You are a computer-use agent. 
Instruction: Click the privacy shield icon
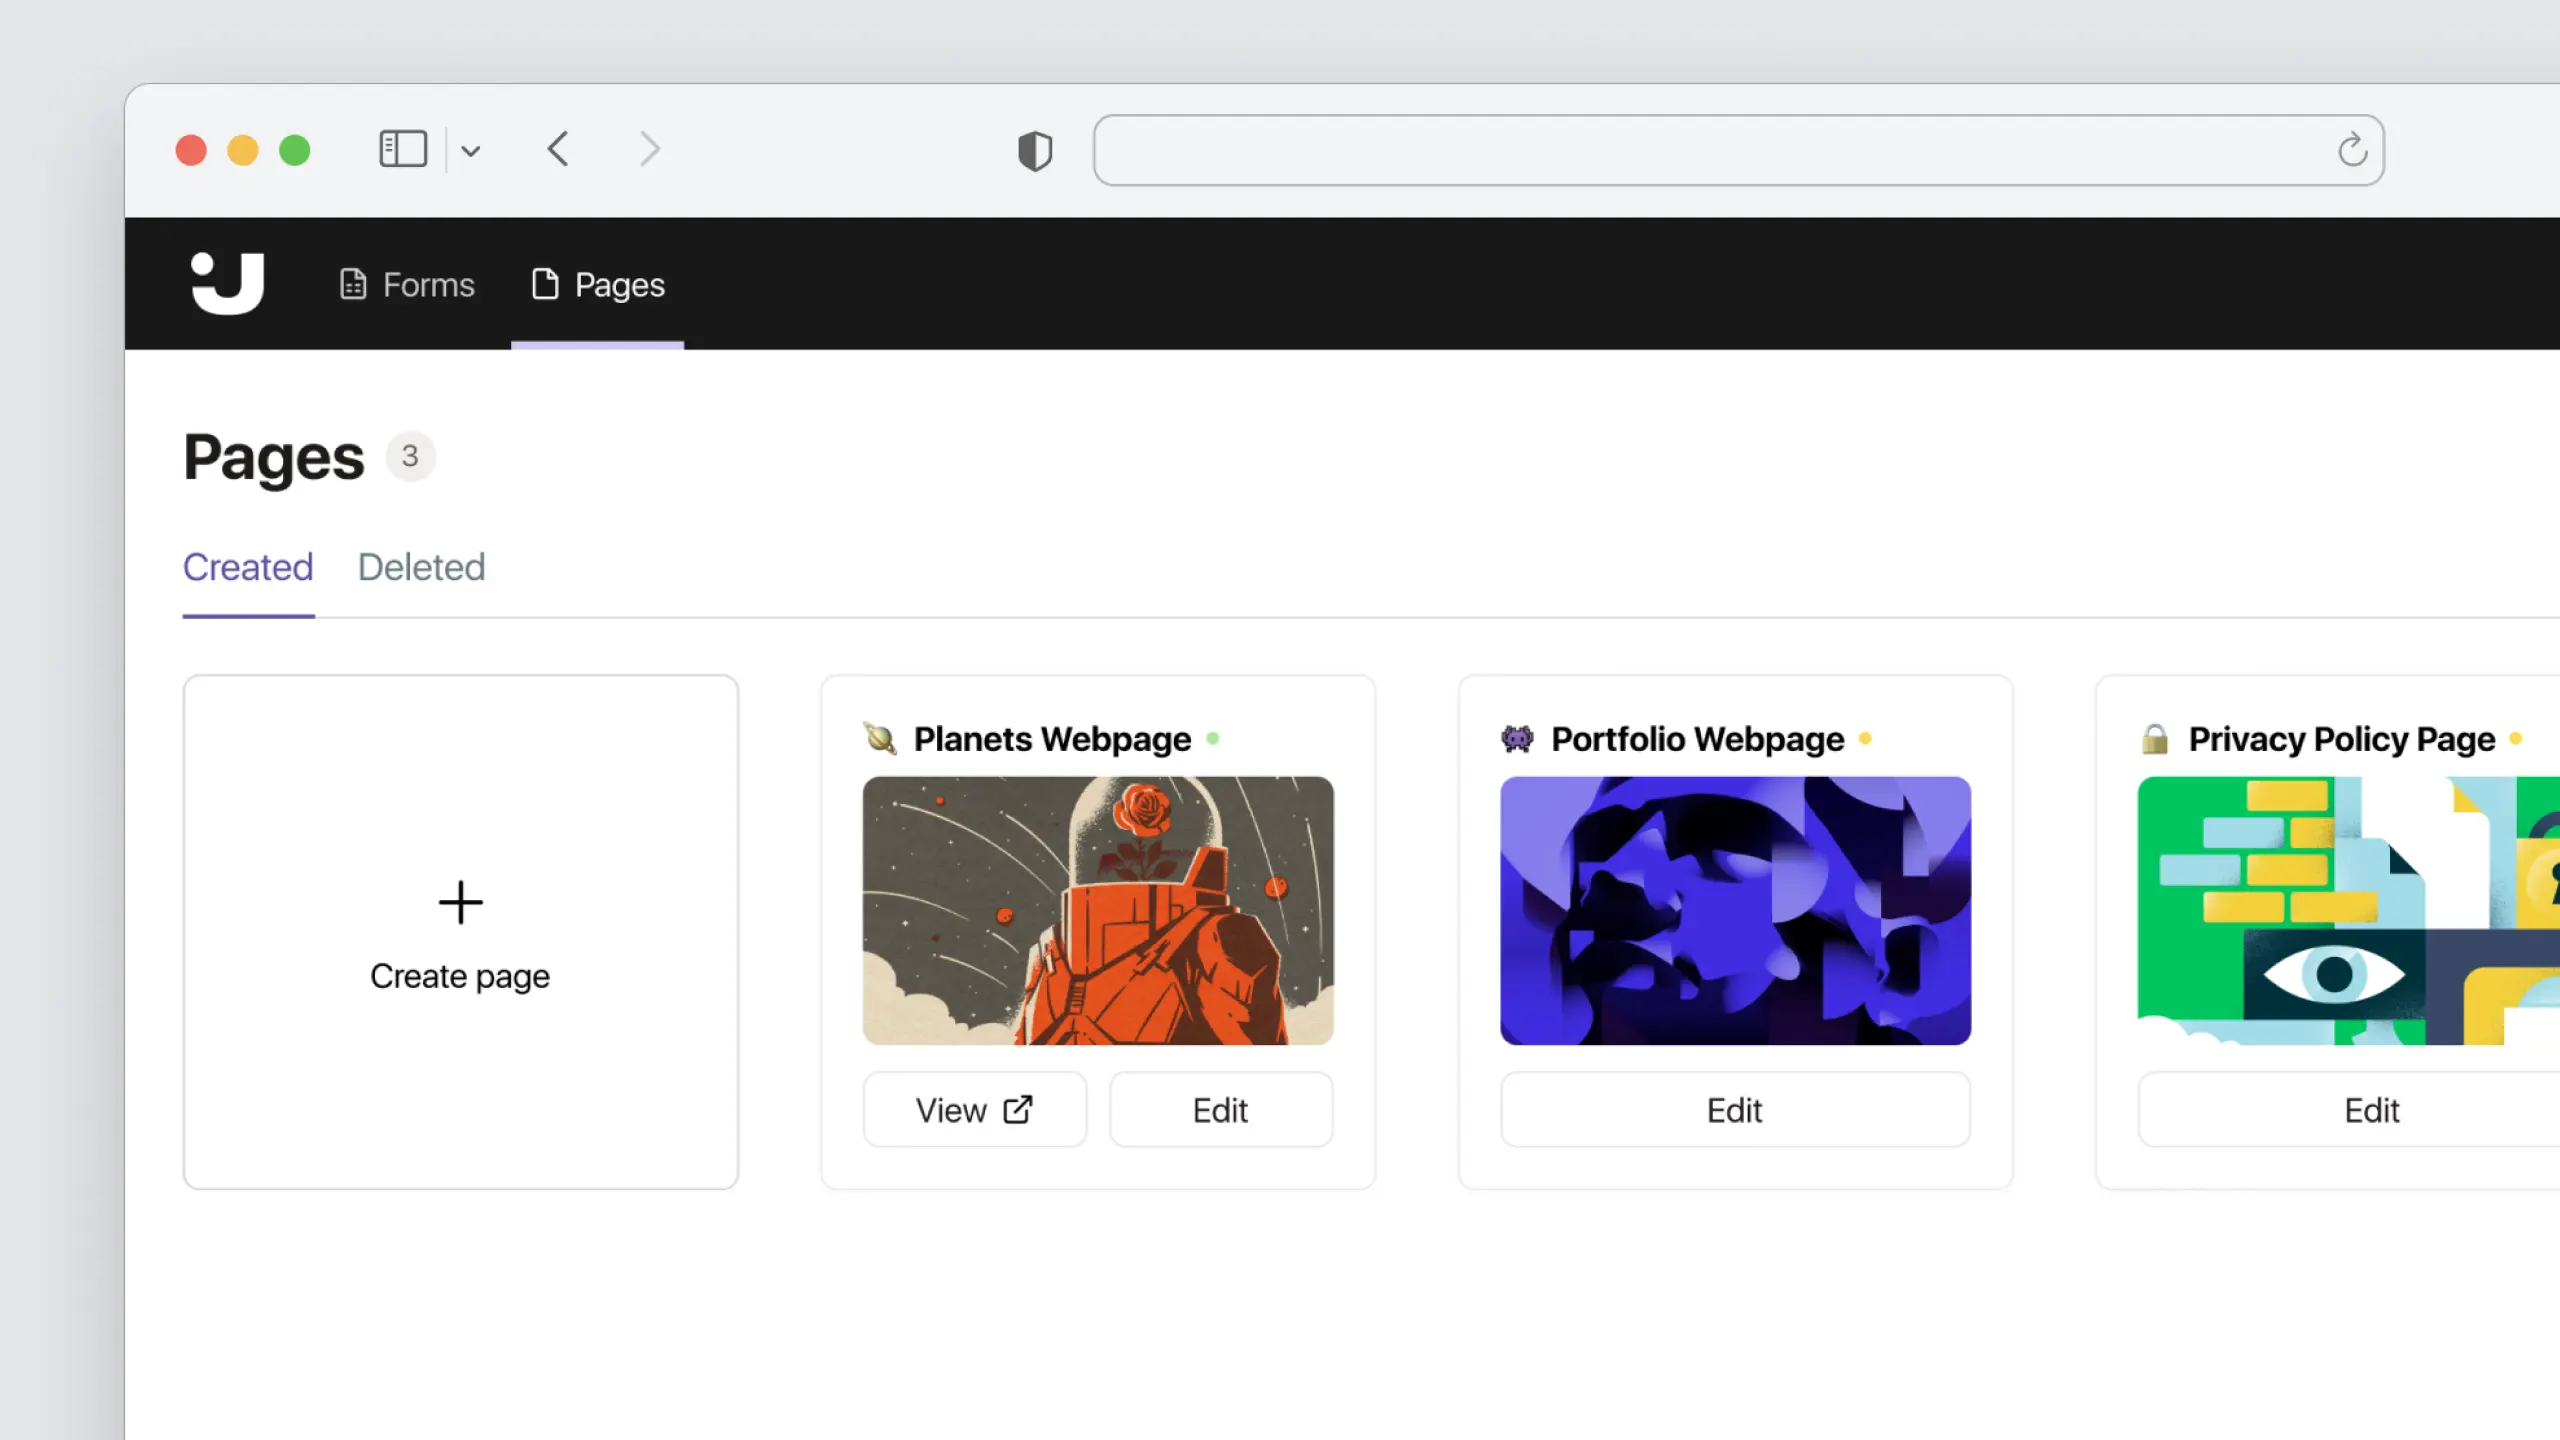[x=1035, y=151]
